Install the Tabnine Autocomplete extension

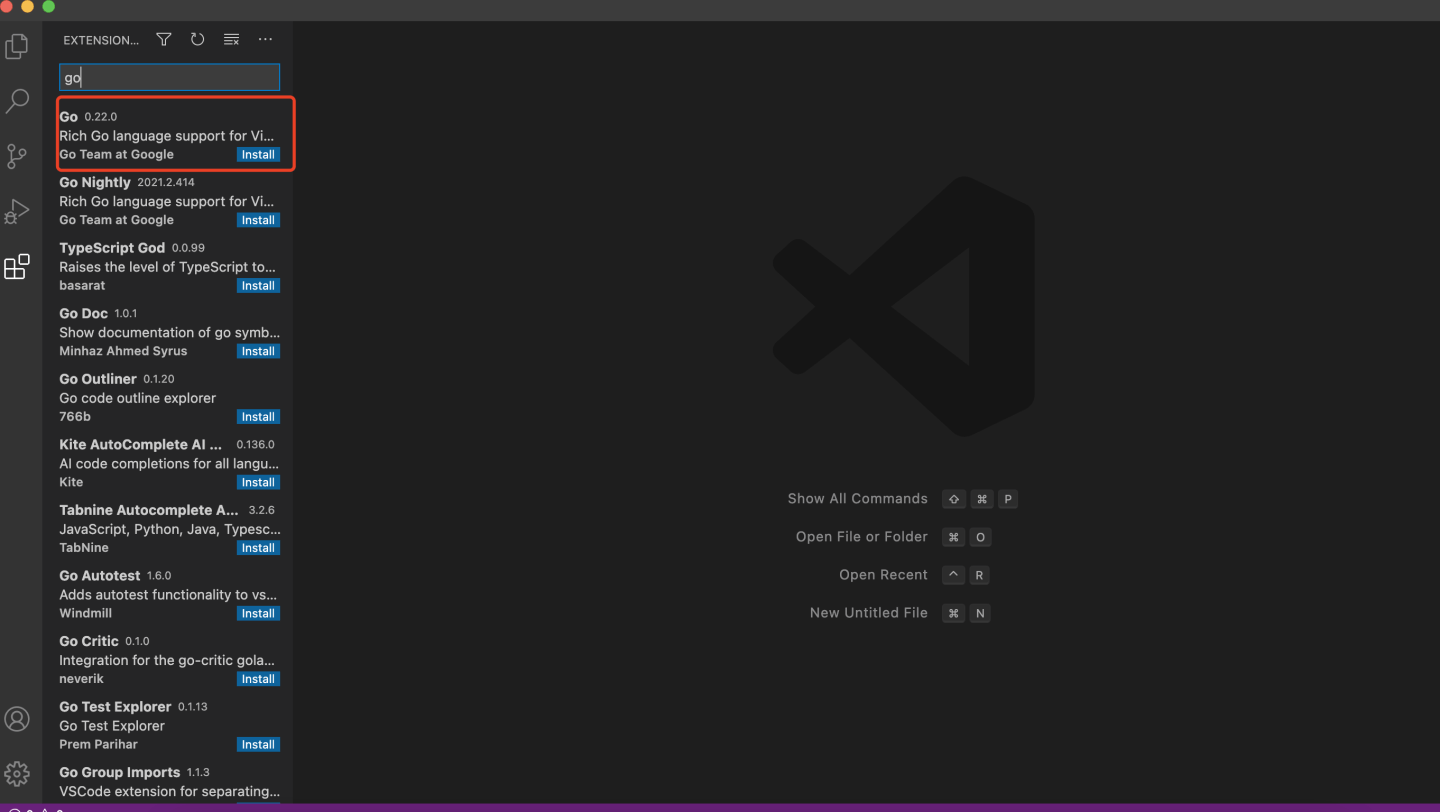258,548
